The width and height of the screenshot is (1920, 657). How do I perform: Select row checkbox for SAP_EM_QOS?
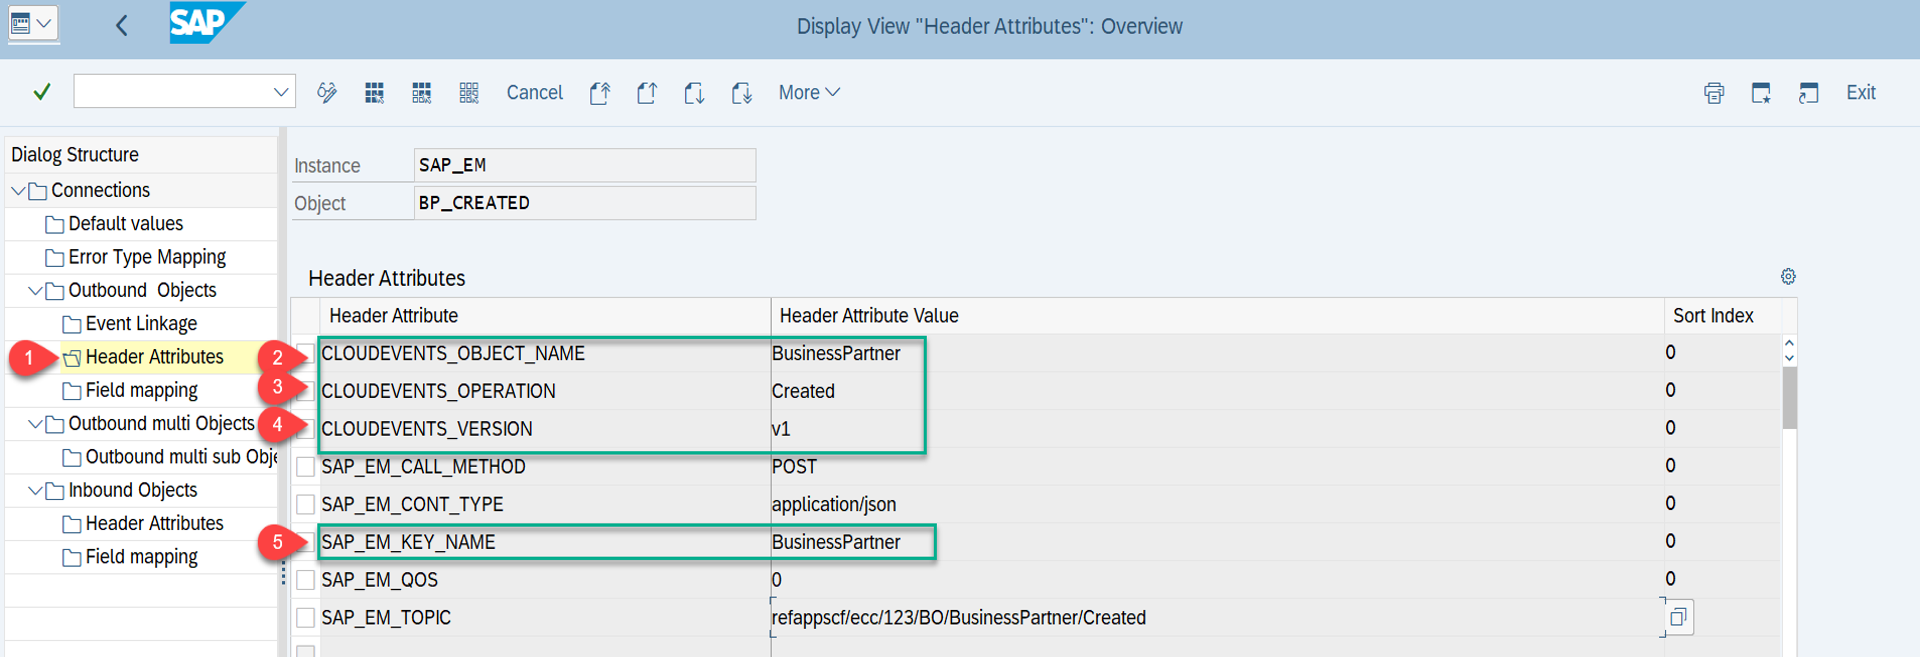coord(306,580)
